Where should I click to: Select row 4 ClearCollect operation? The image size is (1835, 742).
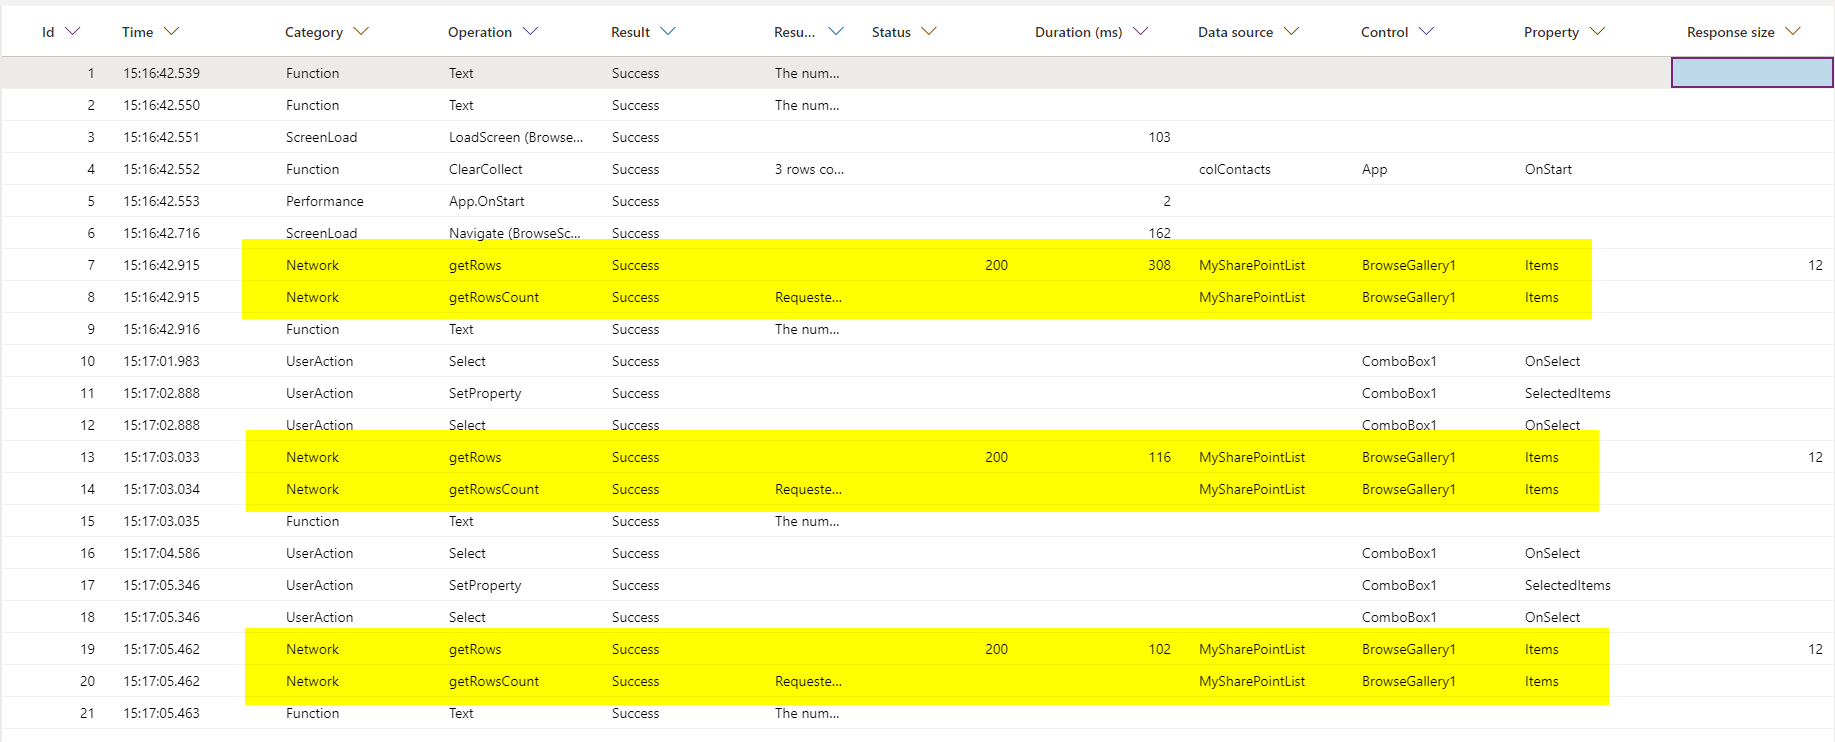click(485, 169)
